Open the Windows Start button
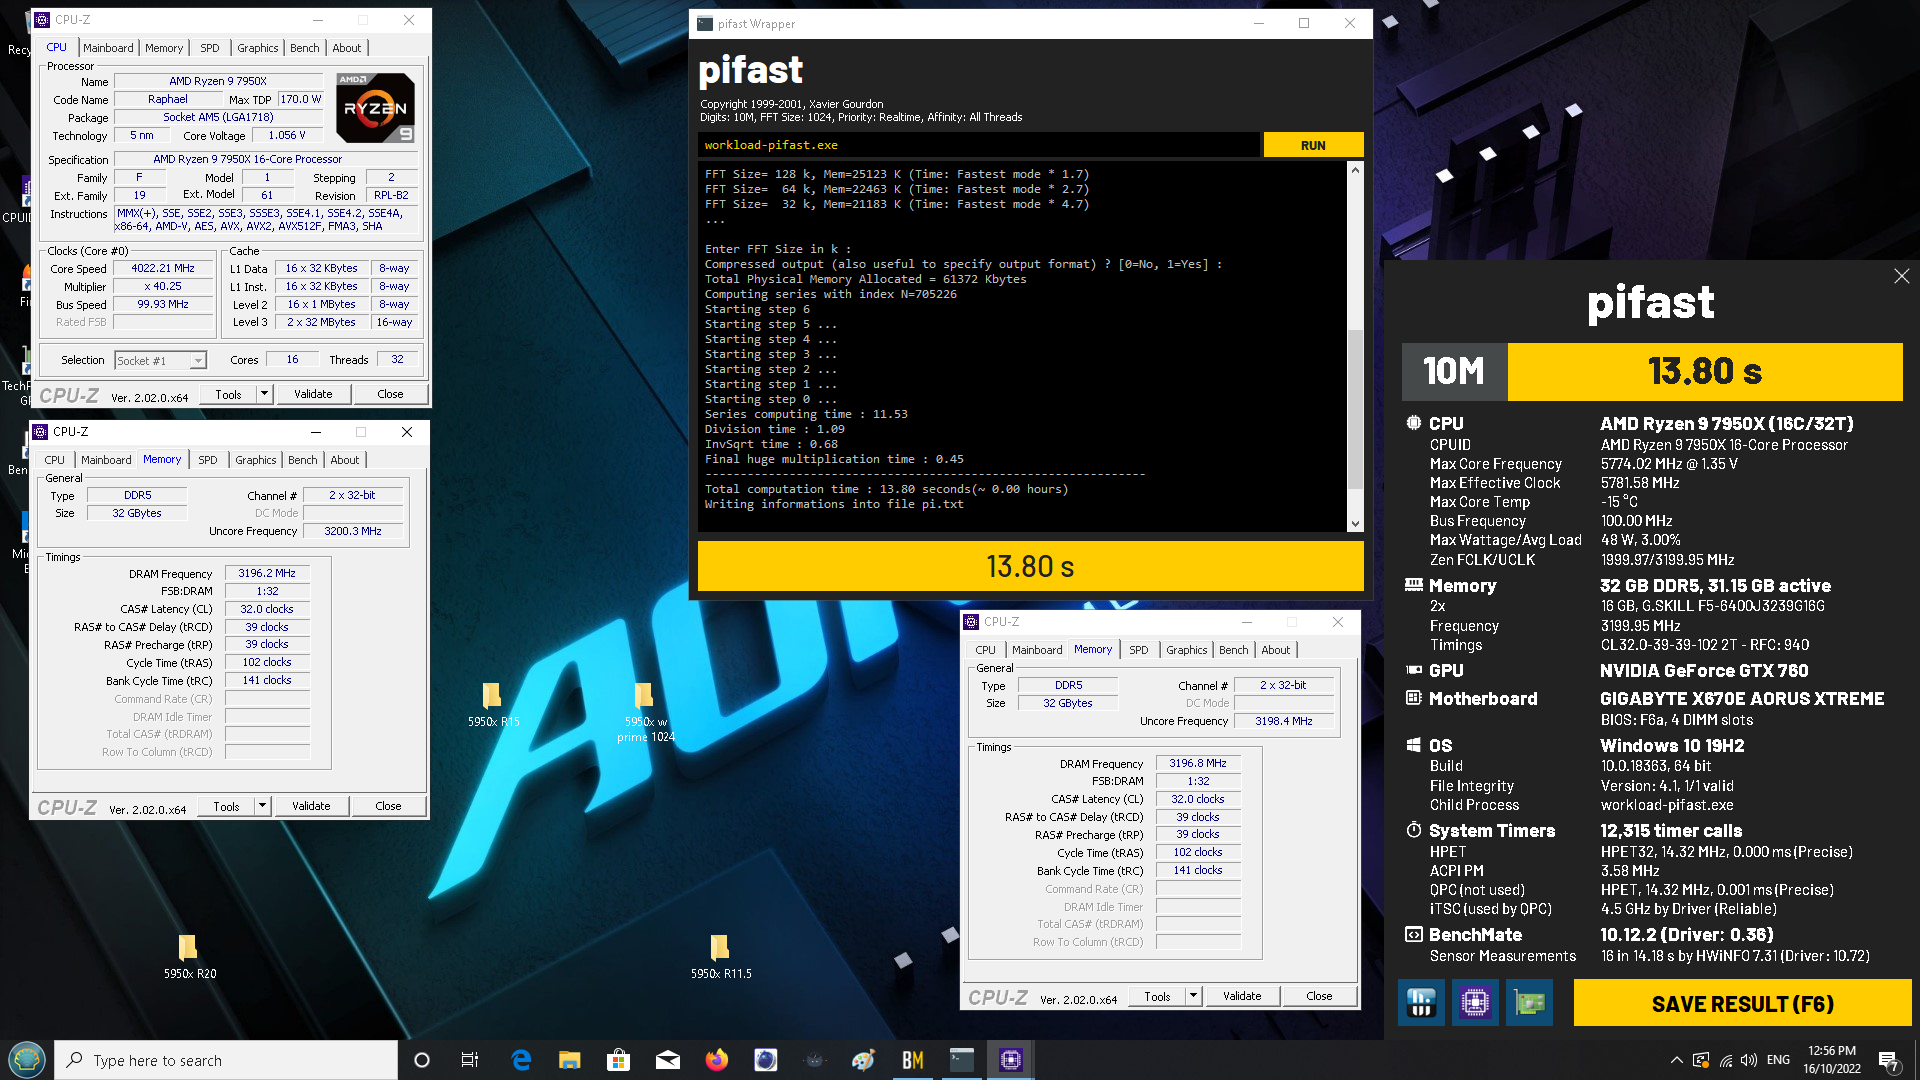 tap(27, 1060)
